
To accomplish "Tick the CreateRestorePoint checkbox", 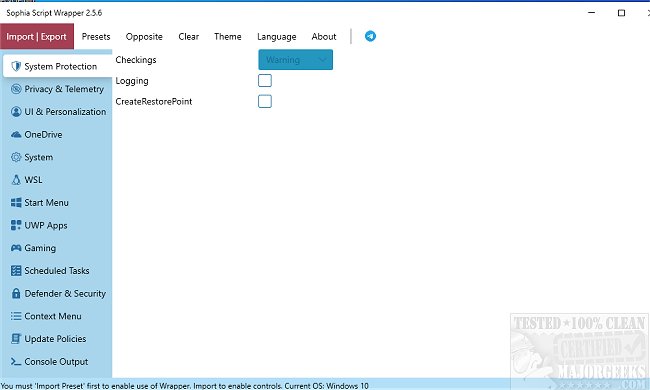I will point(265,101).
